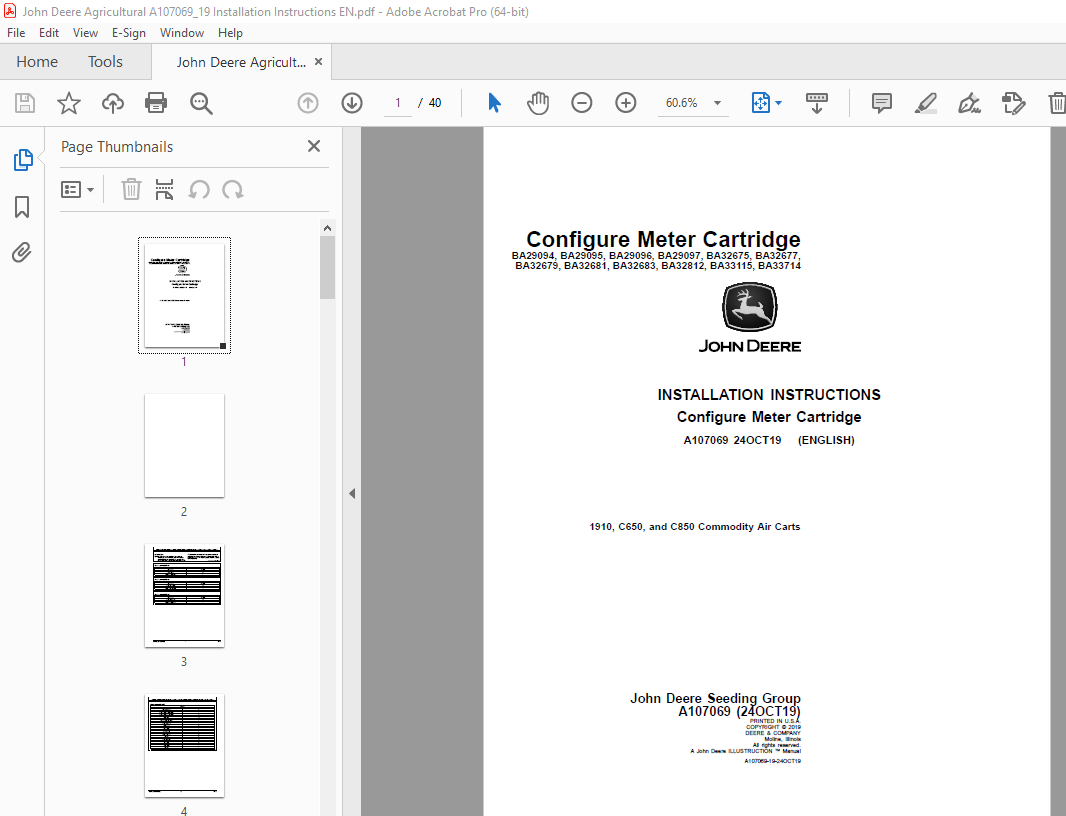Activate the Hand pan tool
This screenshot has height=816, width=1066.
538,103
